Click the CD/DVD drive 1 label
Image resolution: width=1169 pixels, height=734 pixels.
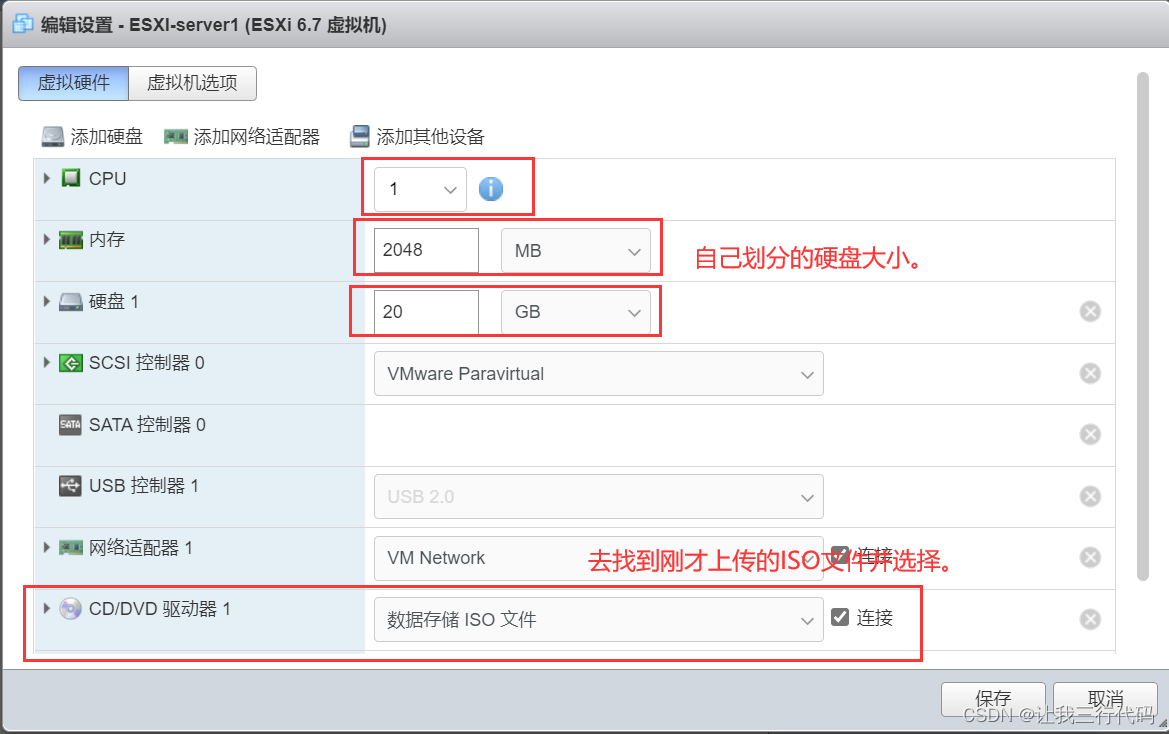[x=160, y=609]
